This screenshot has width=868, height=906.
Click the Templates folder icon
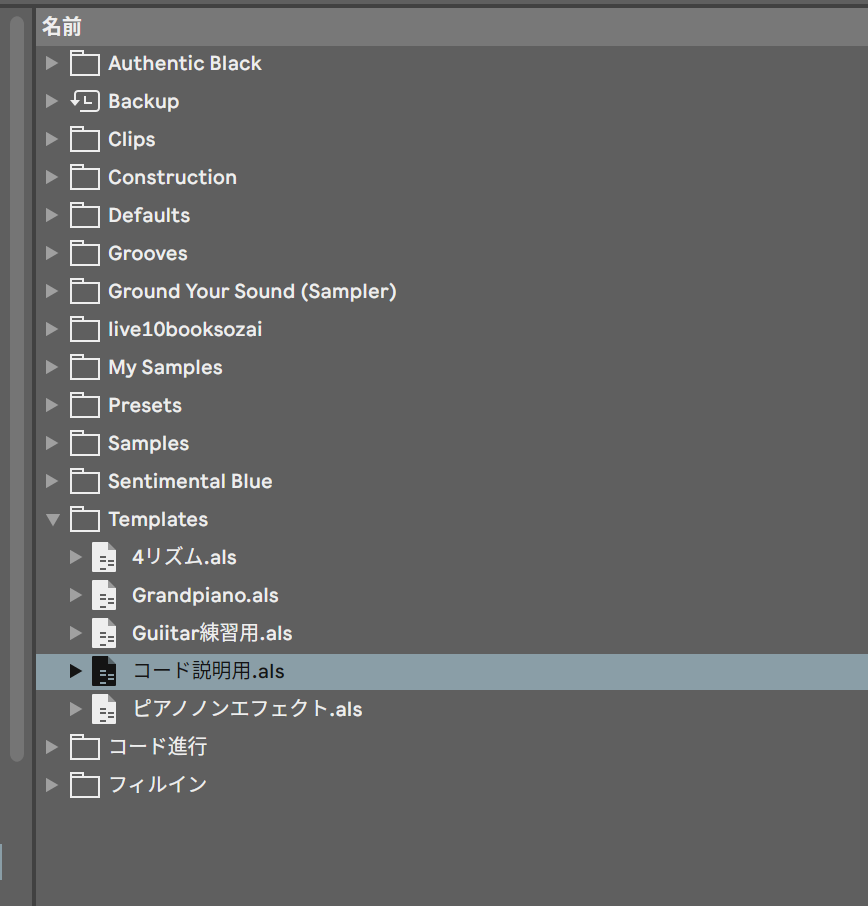pyautogui.click(x=85, y=519)
